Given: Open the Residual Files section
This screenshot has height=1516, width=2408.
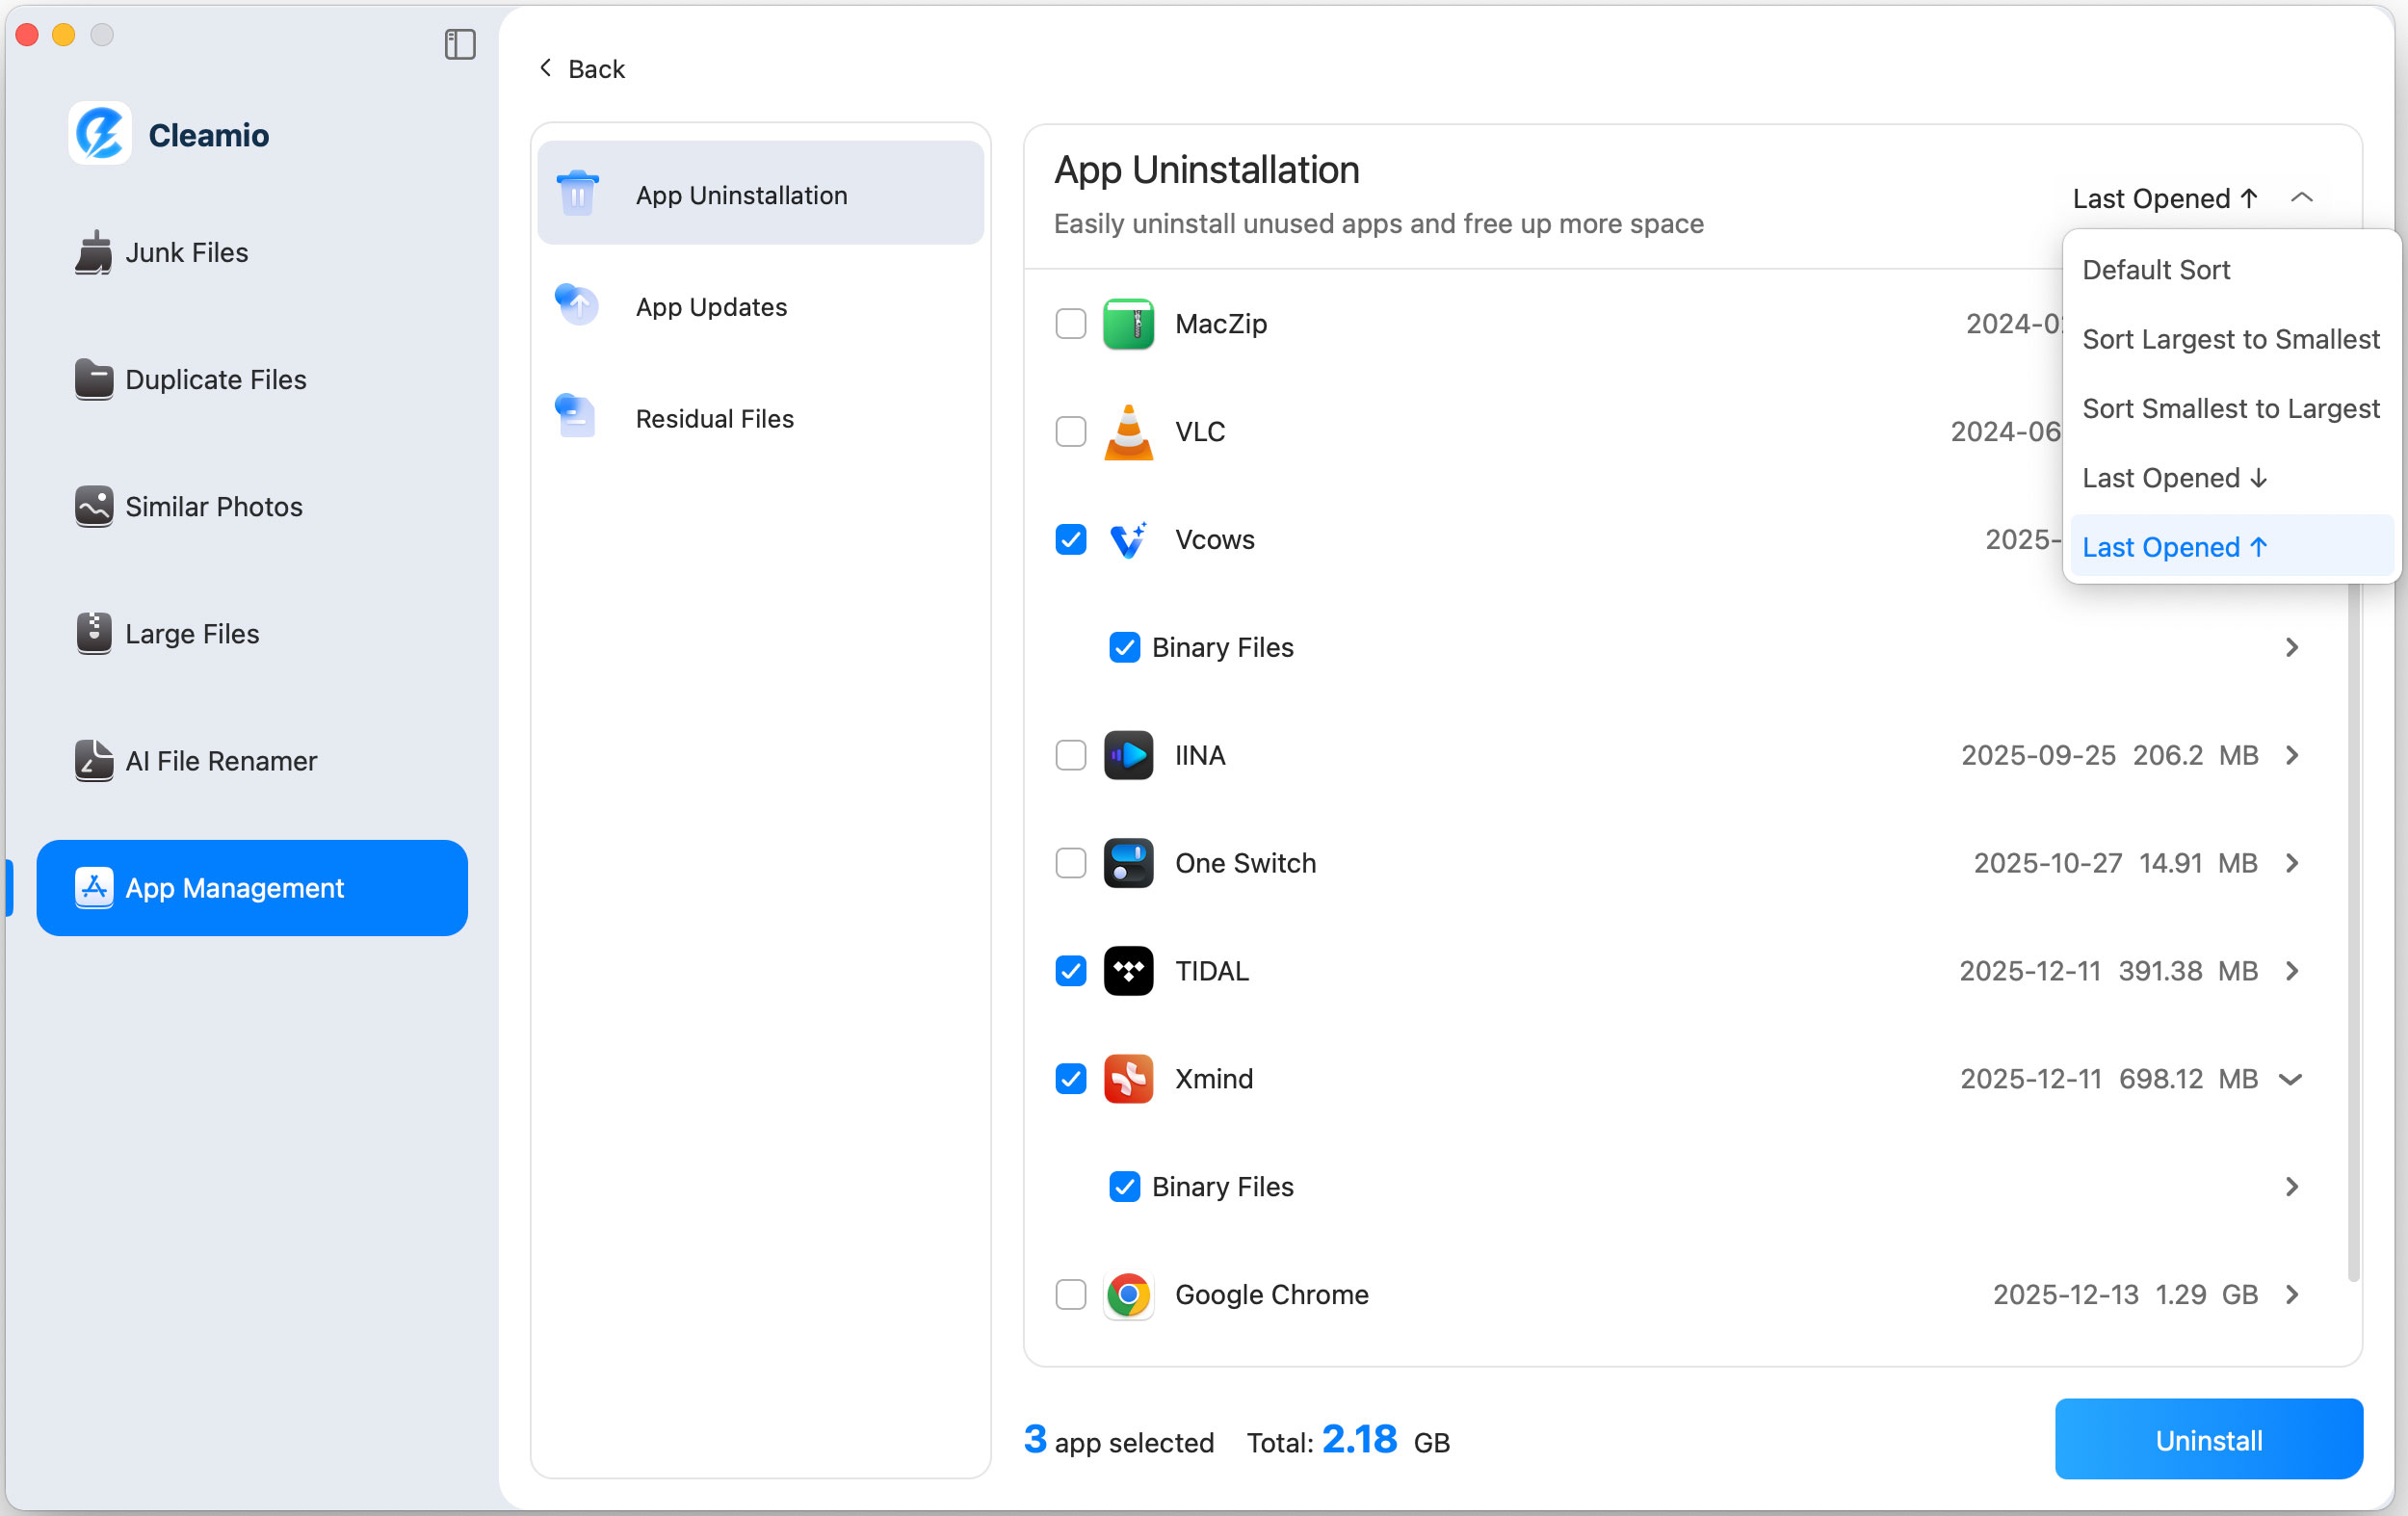Looking at the screenshot, I should click(x=714, y=418).
